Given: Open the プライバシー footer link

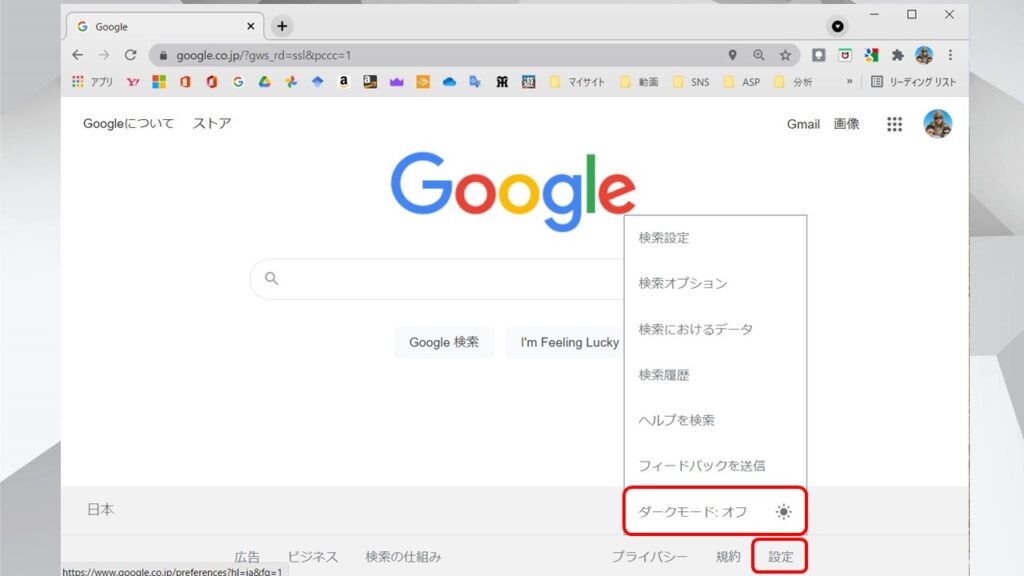Looking at the screenshot, I should pos(649,557).
